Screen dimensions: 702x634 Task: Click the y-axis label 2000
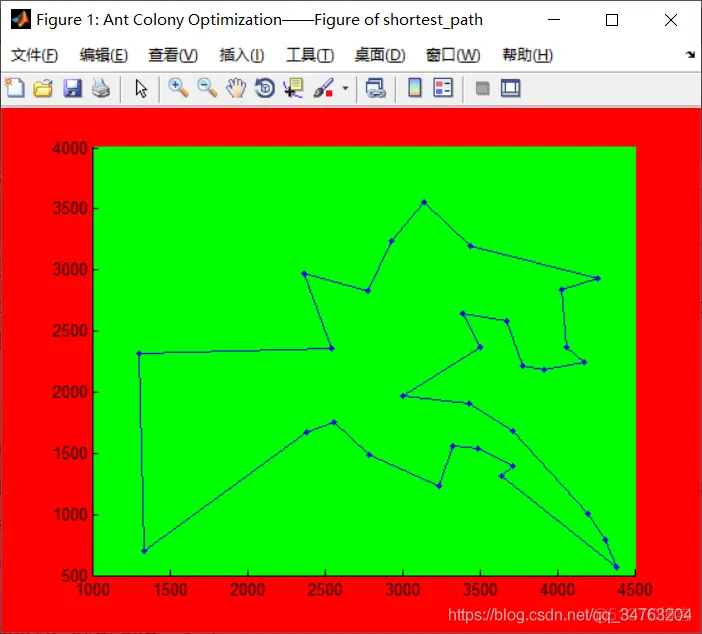70,392
